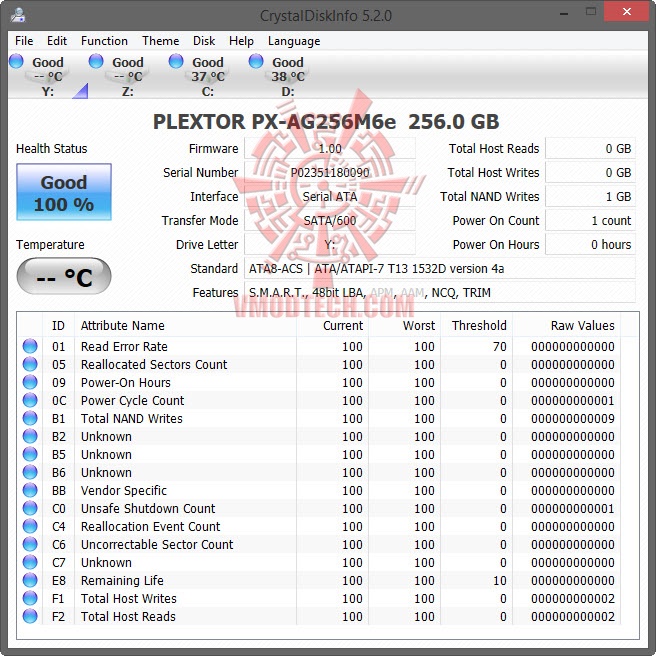Click the Good Z: drive label
The height and width of the screenshot is (656, 656).
(128, 77)
